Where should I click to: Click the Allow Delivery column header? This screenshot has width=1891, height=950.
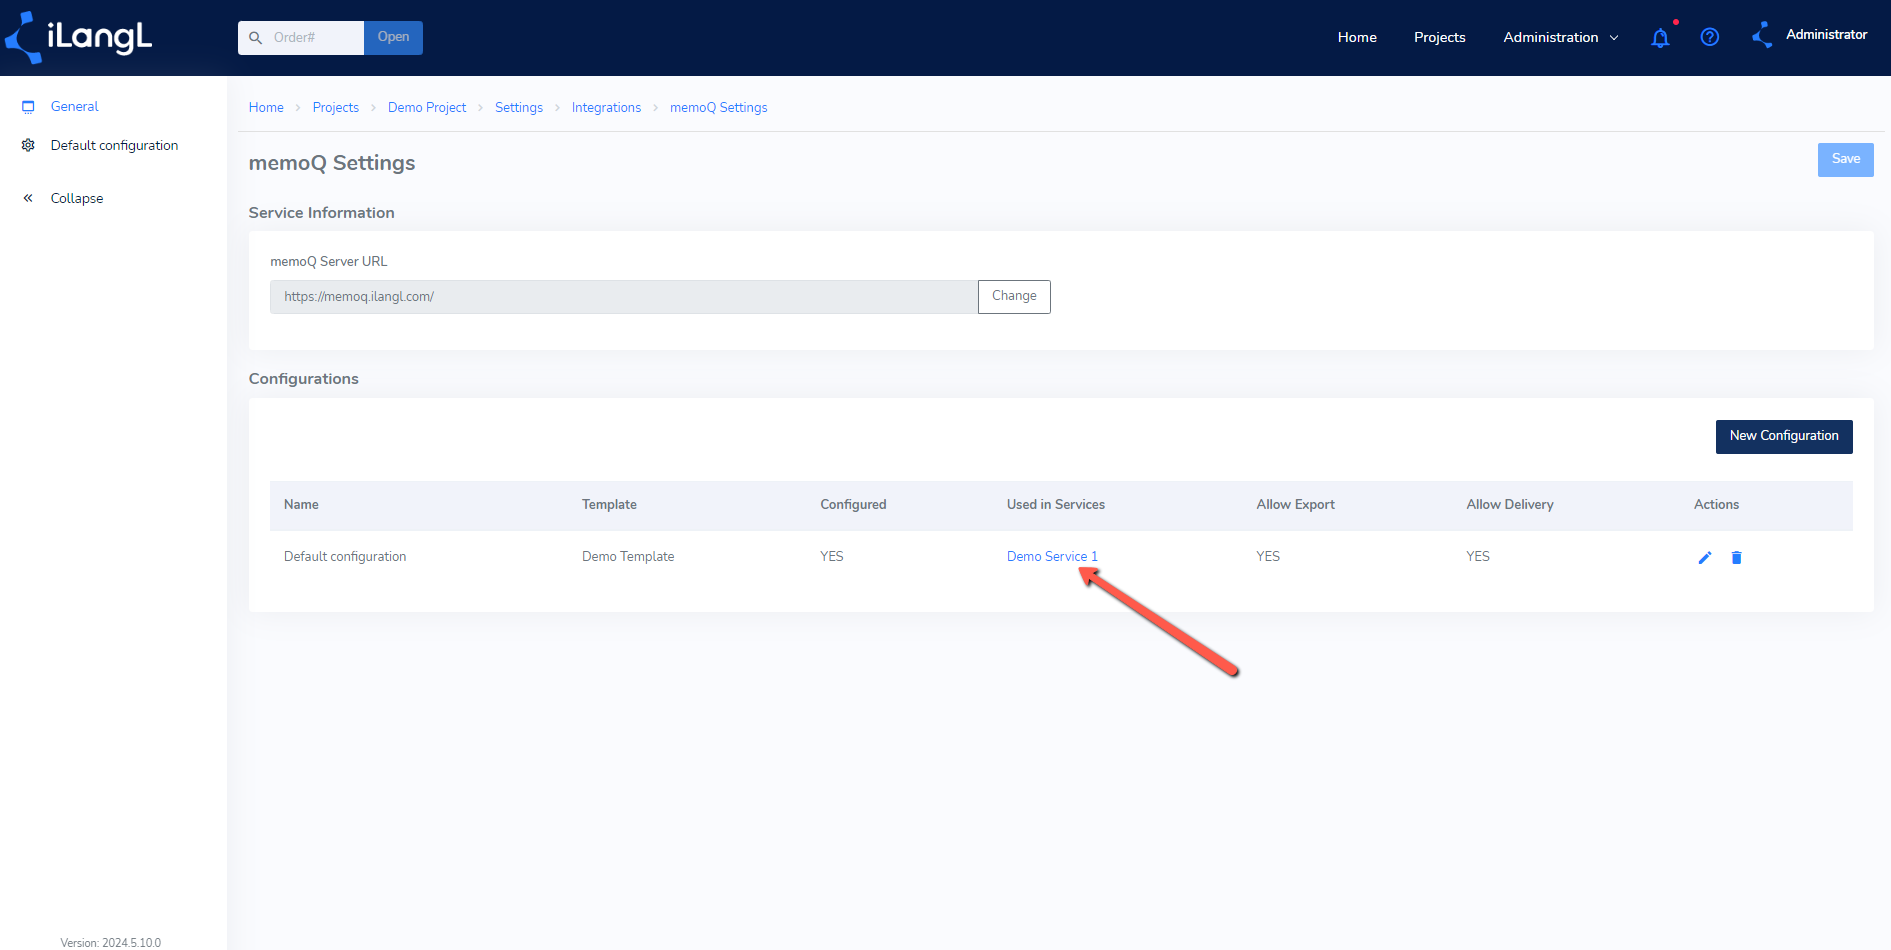coord(1510,505)
